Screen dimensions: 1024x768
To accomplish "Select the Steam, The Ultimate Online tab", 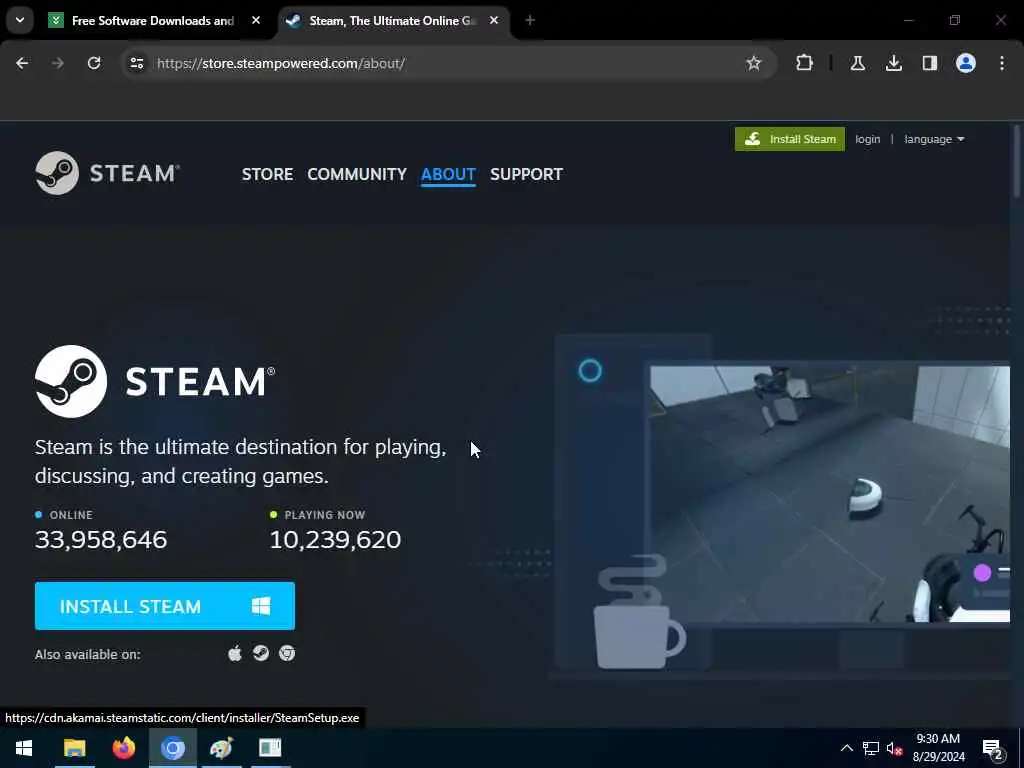I will point(392,21).
